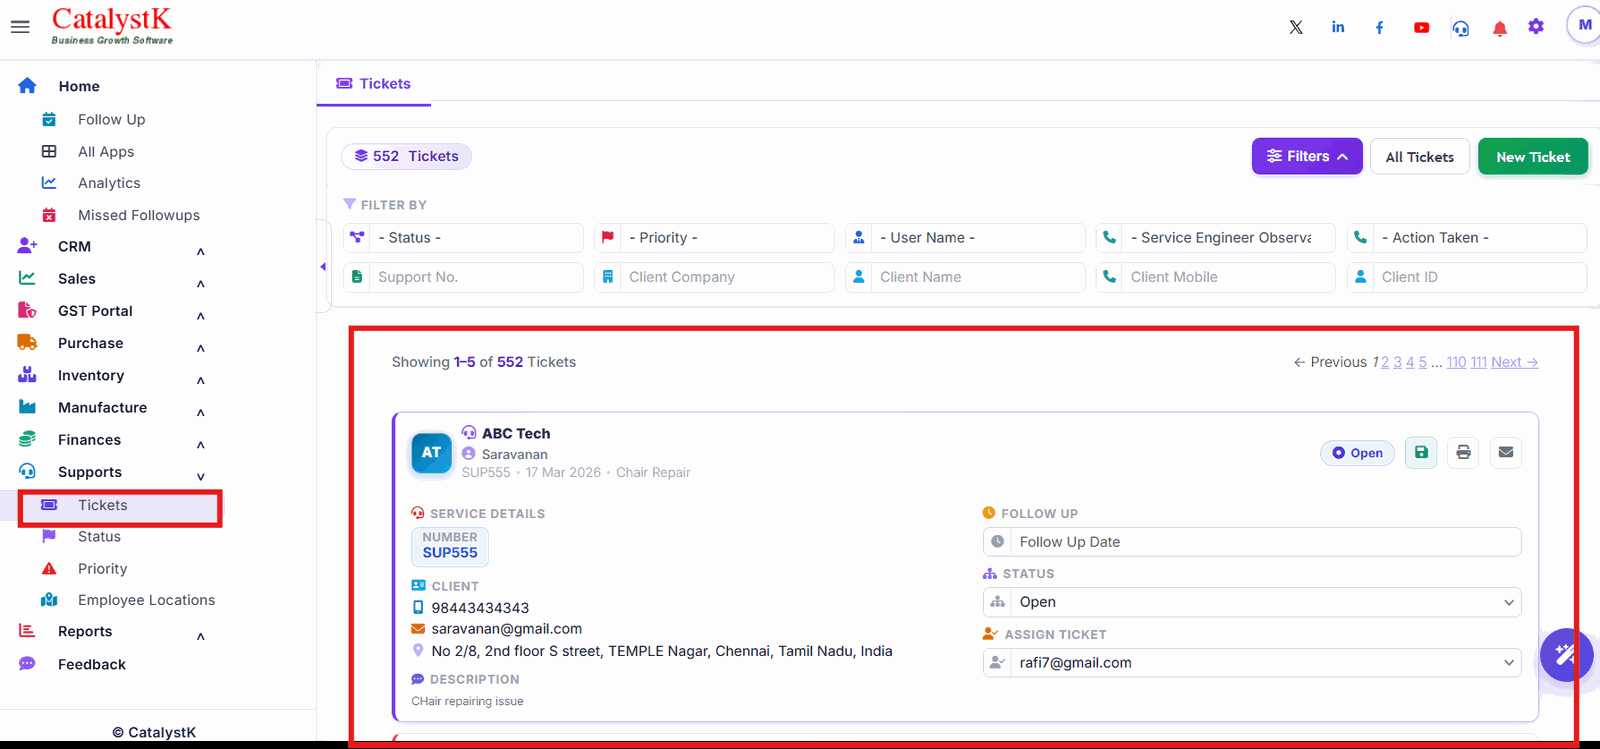Click the magic wand floating button
This screenshot has width=1600, height=749.
(x=1566, y=655)
